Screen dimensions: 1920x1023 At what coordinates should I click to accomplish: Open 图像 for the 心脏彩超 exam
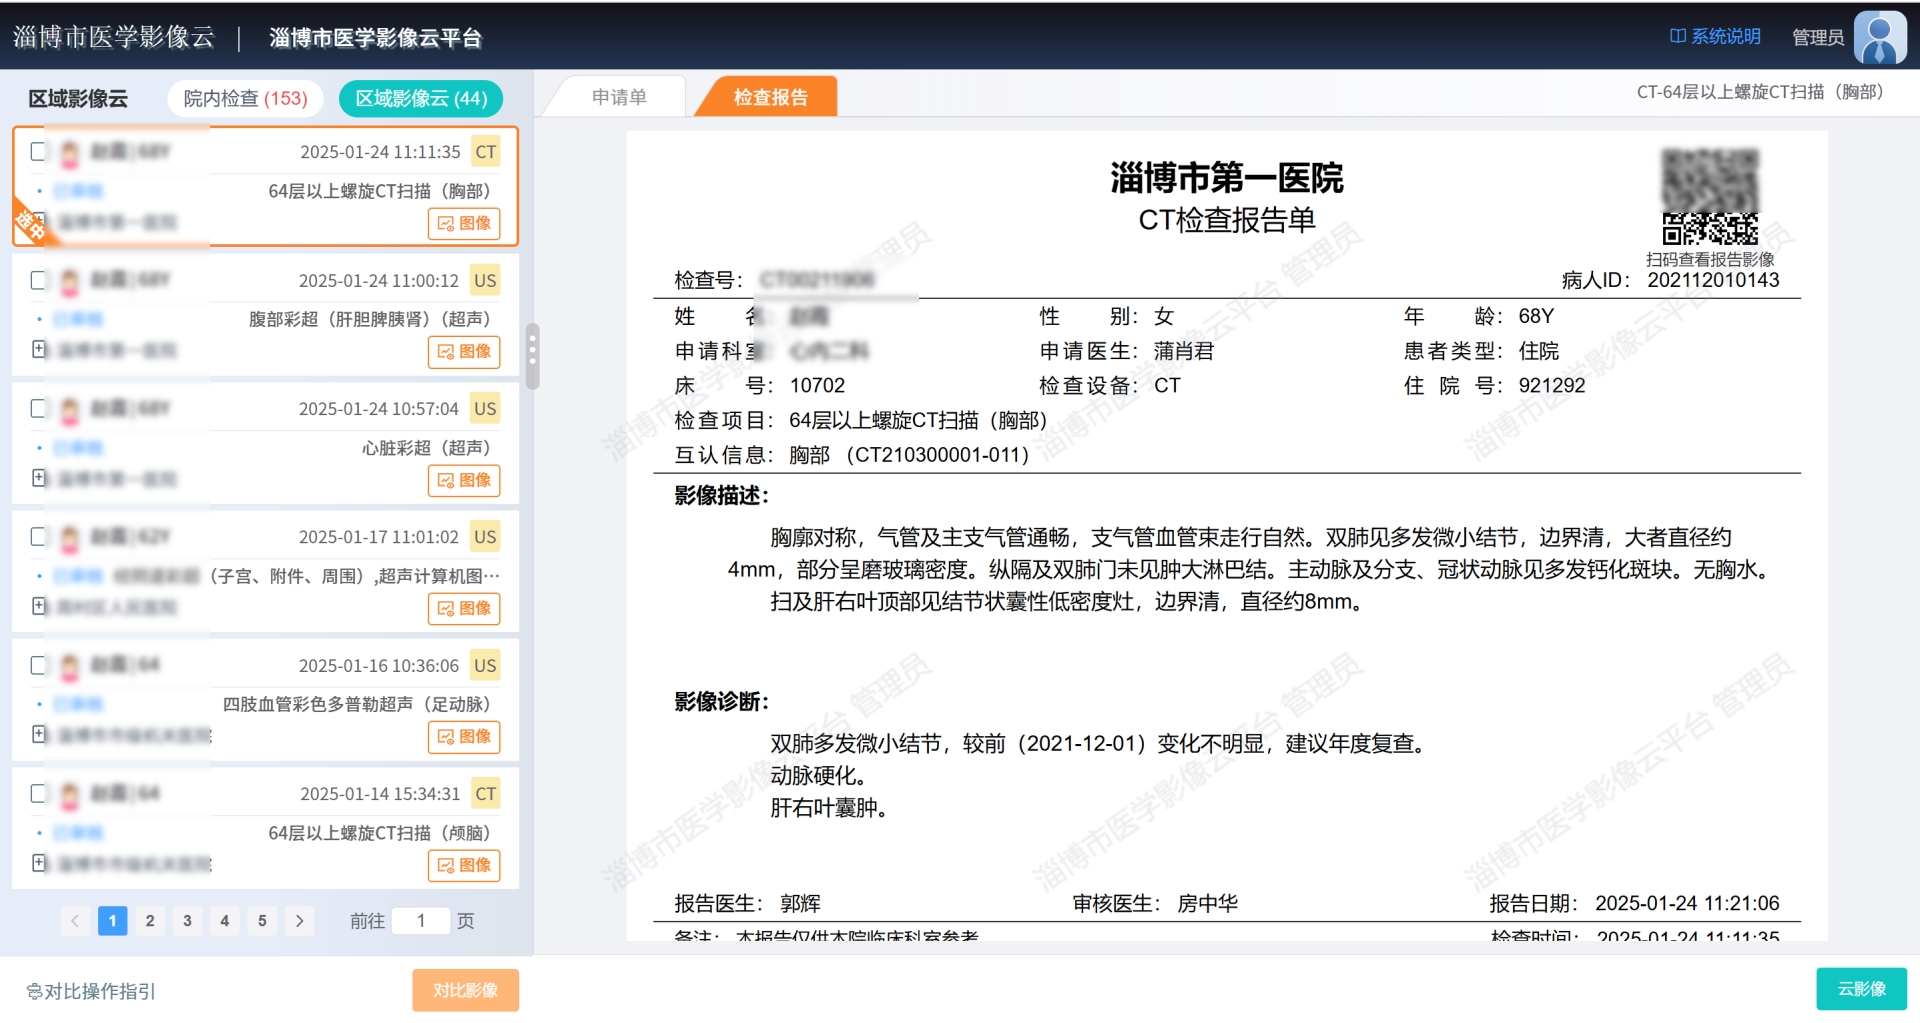click(x=464, y=480)
